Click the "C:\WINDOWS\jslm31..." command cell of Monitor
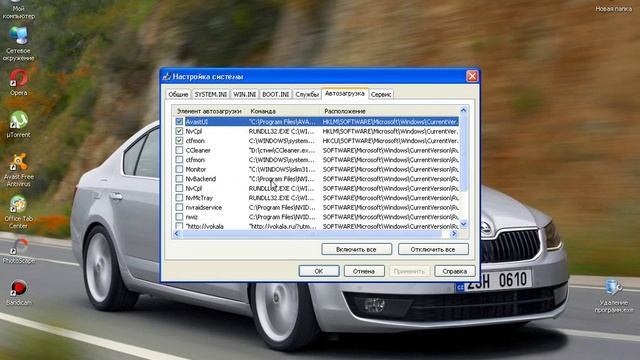The width and height of the screenshot is (640, 360). click(x=282, y=169)
